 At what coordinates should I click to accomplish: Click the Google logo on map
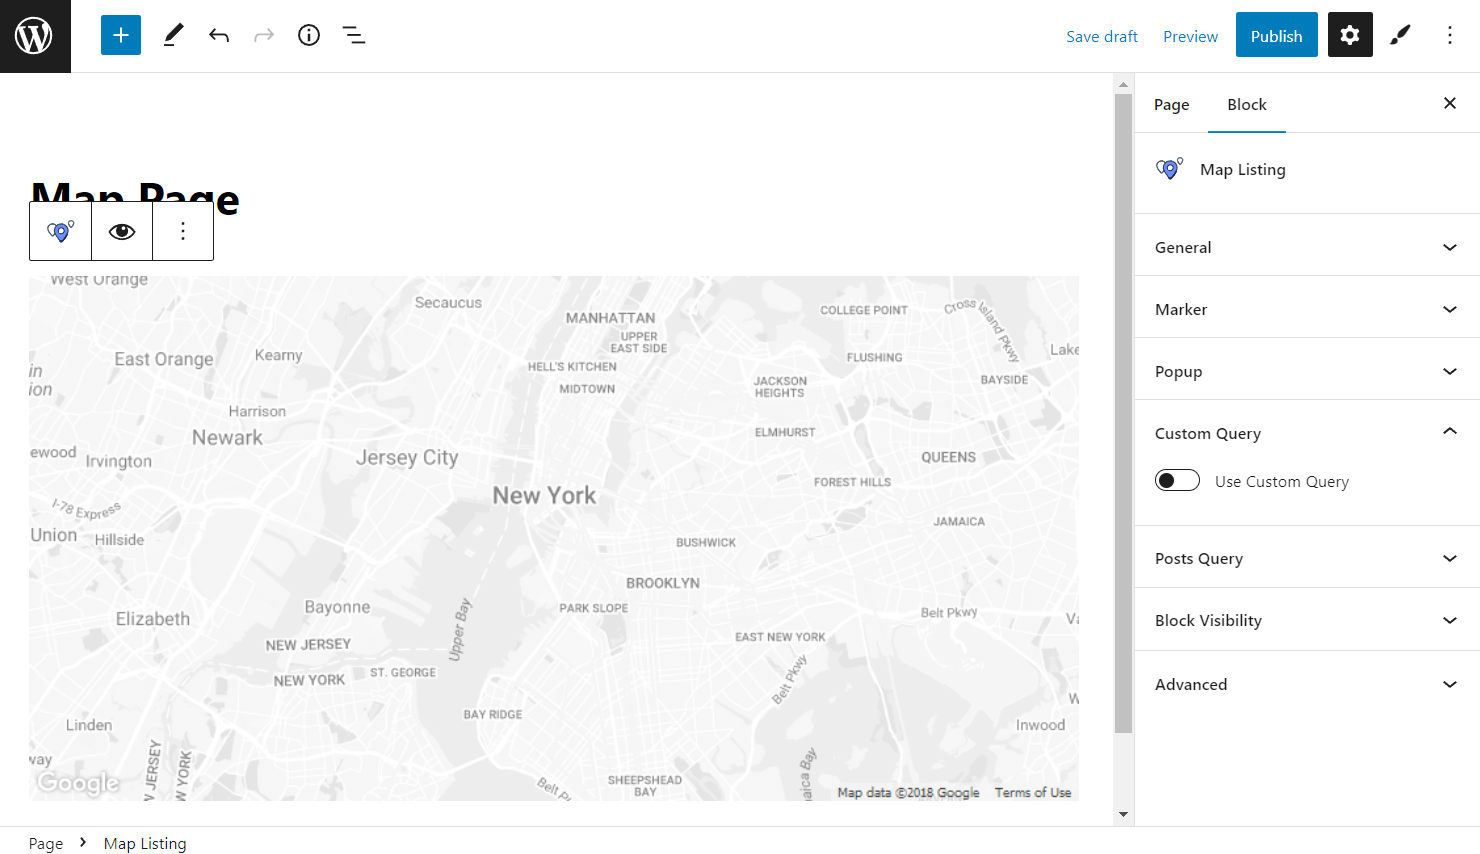[78, 782]
